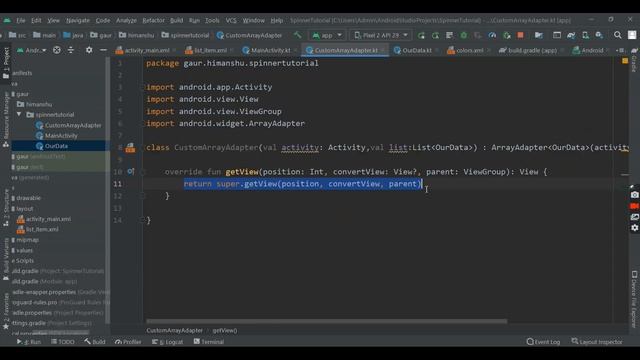Click the spinnertutorial breadcrumb in navigation bar
Image resolution: width=640 pixels, height=360 pixels.
click(185, 36)
